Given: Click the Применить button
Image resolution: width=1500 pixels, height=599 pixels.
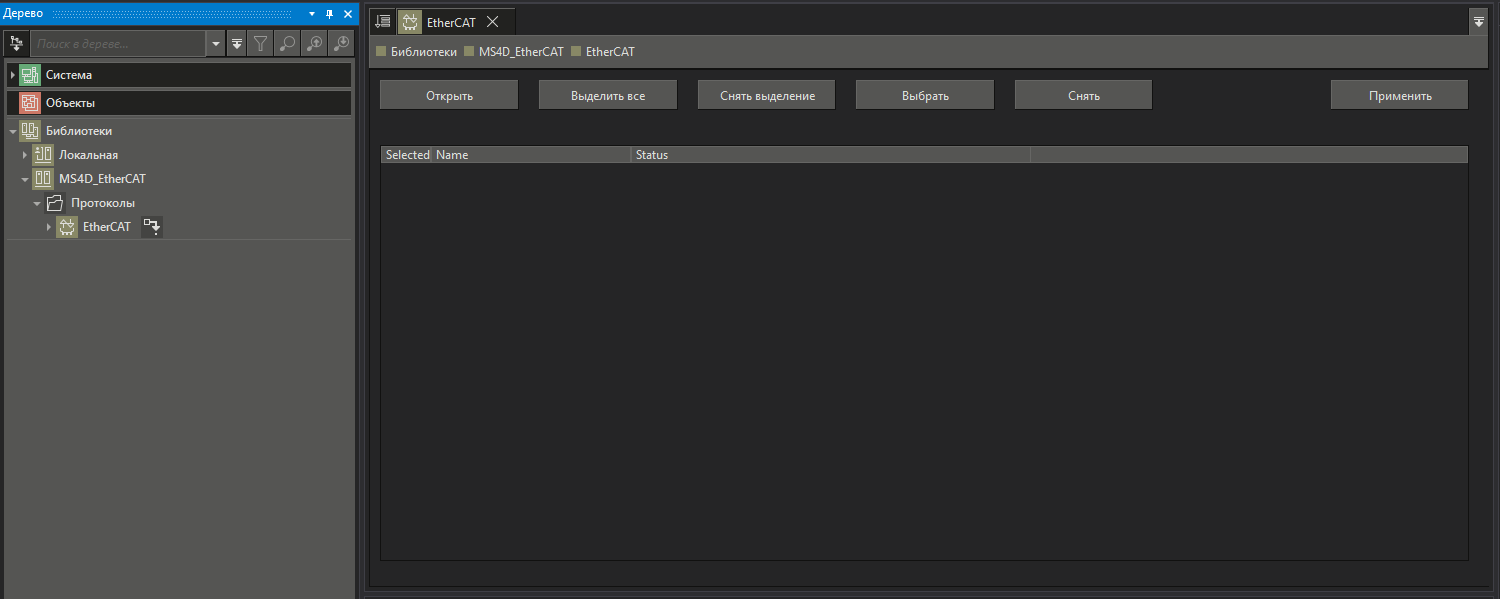Looking at the screenshot, I should (x=1400, y=95).
